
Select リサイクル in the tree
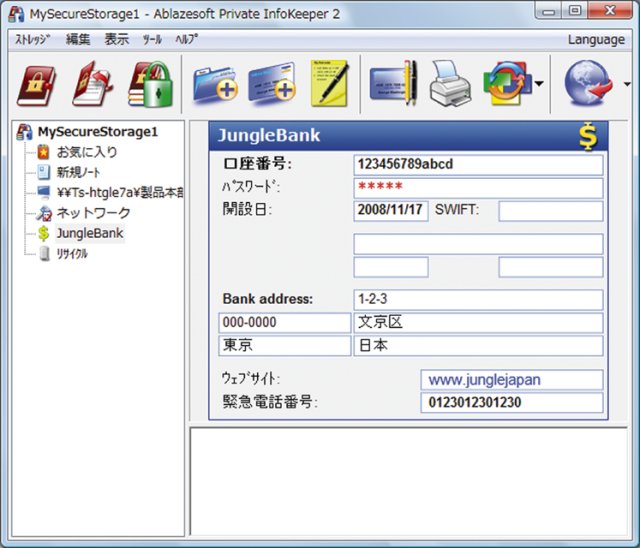pyautogui.click(x=72, y=254)
